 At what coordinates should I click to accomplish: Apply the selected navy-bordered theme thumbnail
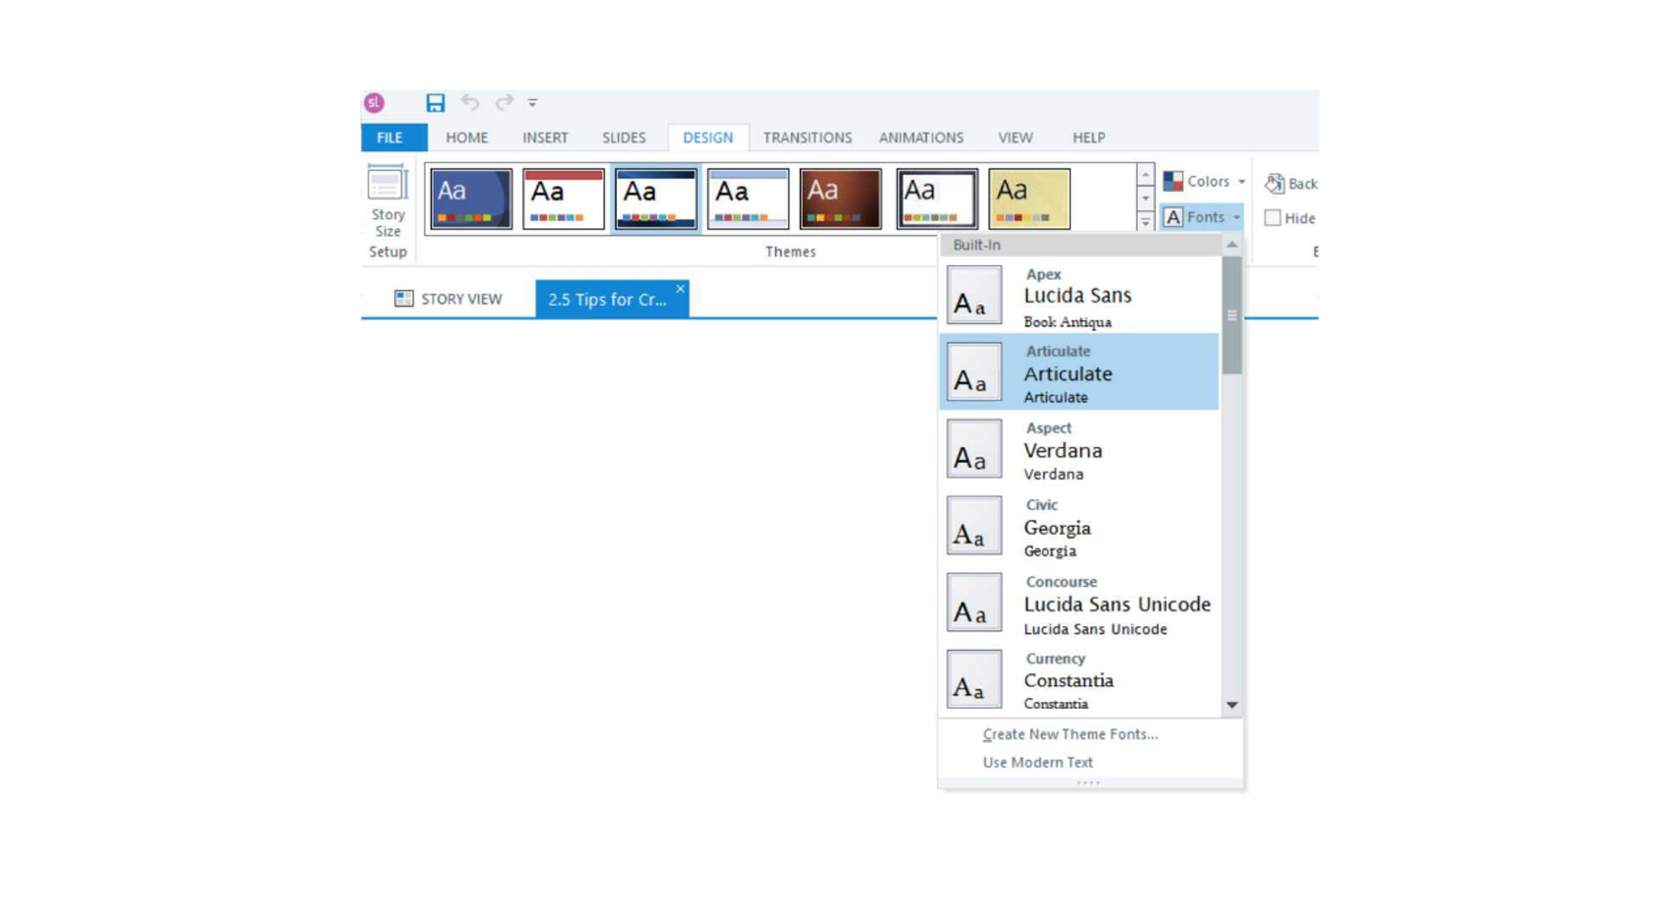click(656, 199)
